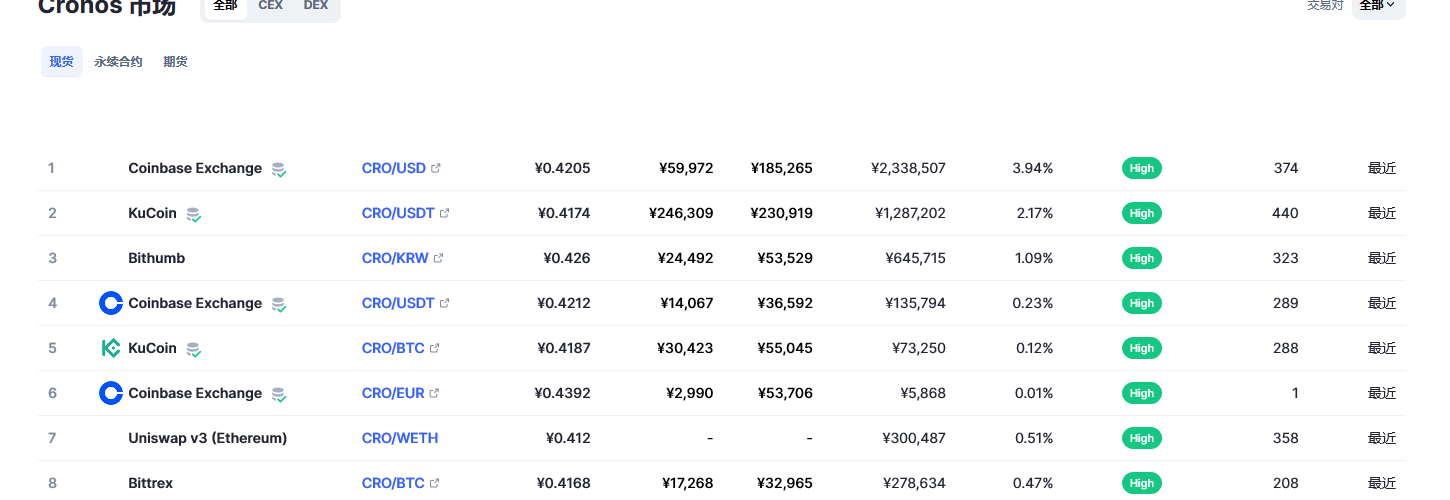Open the Bithumb exchange link
Screen dimensions: 1450x500
pyautogui.click(x=157, y=258)
